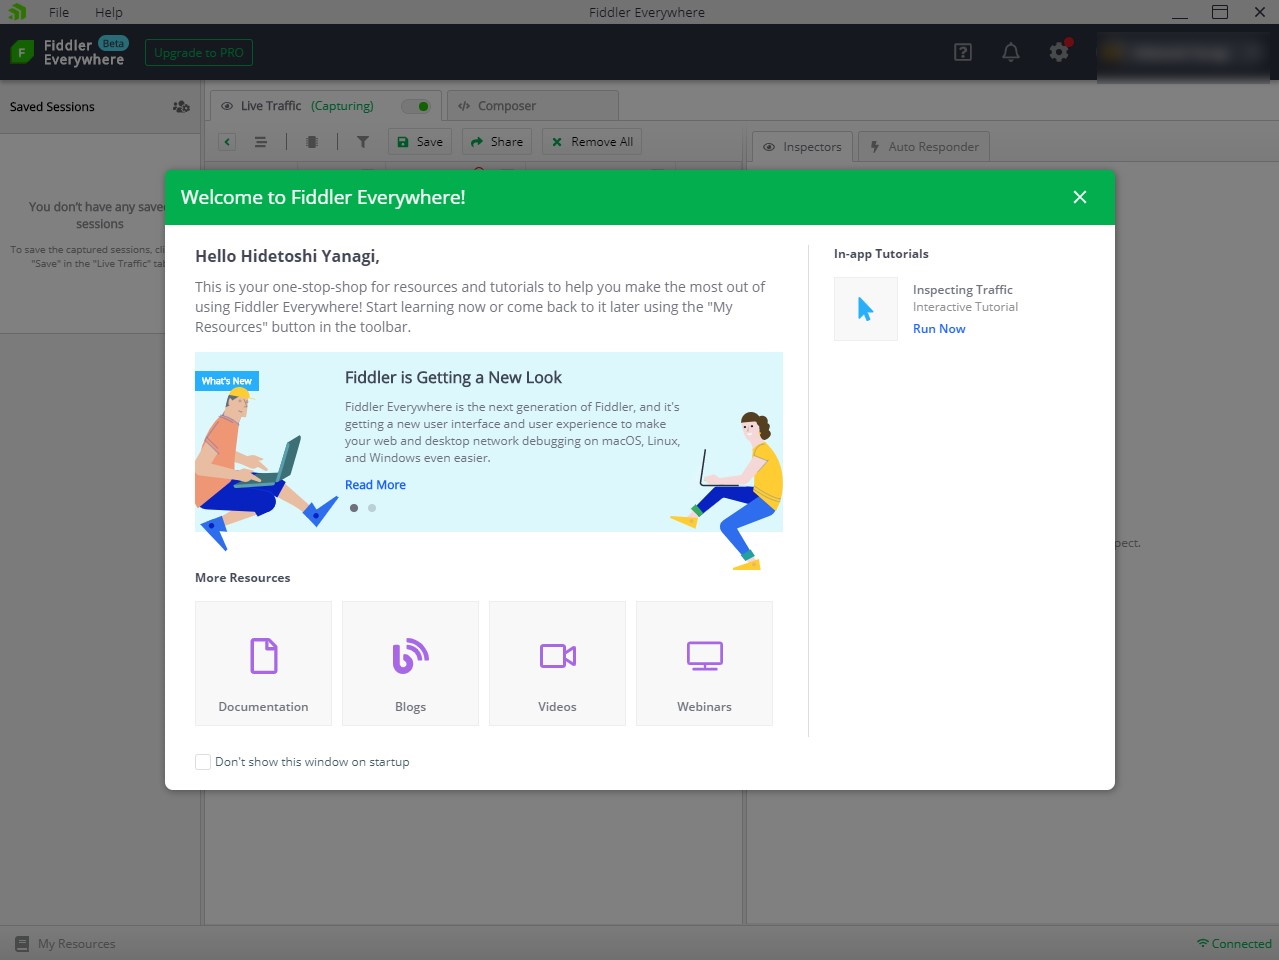This screenshot has height=960, width=1279.
Task: Click the share icon beside Saved Sessions
Action: (181, 107)
